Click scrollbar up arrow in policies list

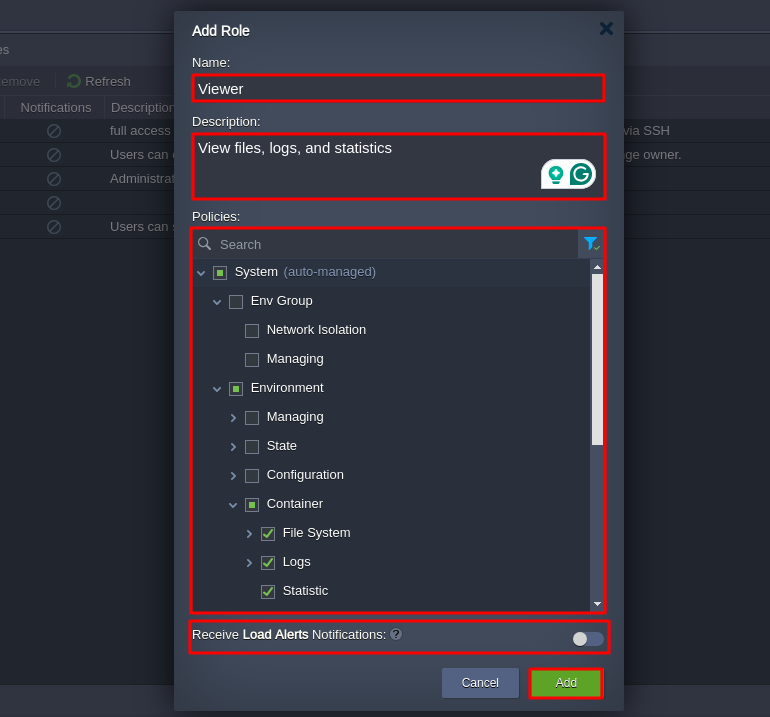[x=597, y=267]
